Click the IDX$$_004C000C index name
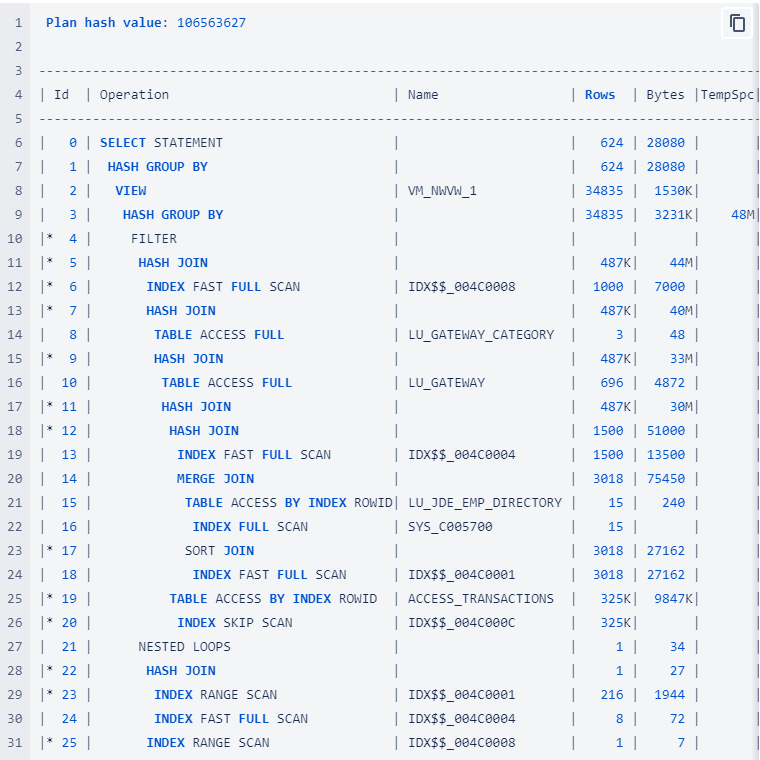 pyautogui.click(x=461, y=623)
